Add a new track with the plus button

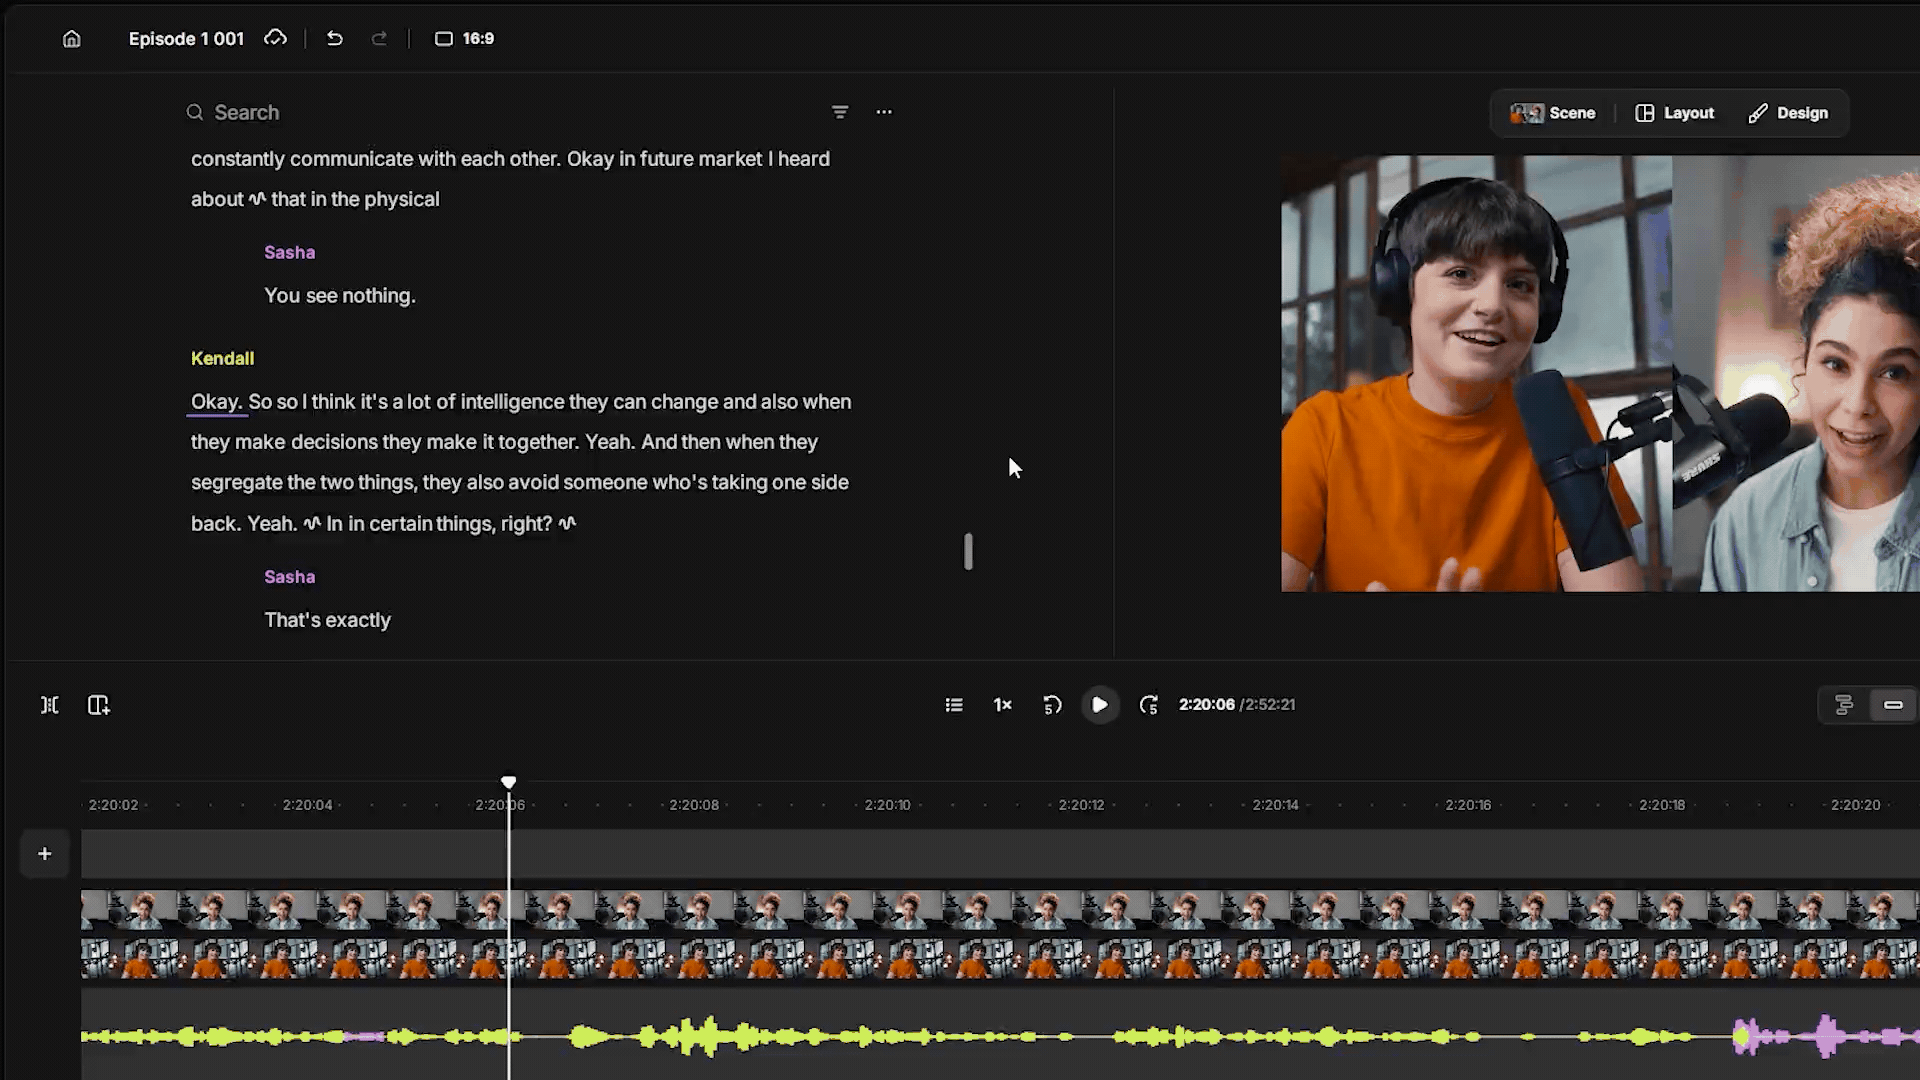click(44, 854)
